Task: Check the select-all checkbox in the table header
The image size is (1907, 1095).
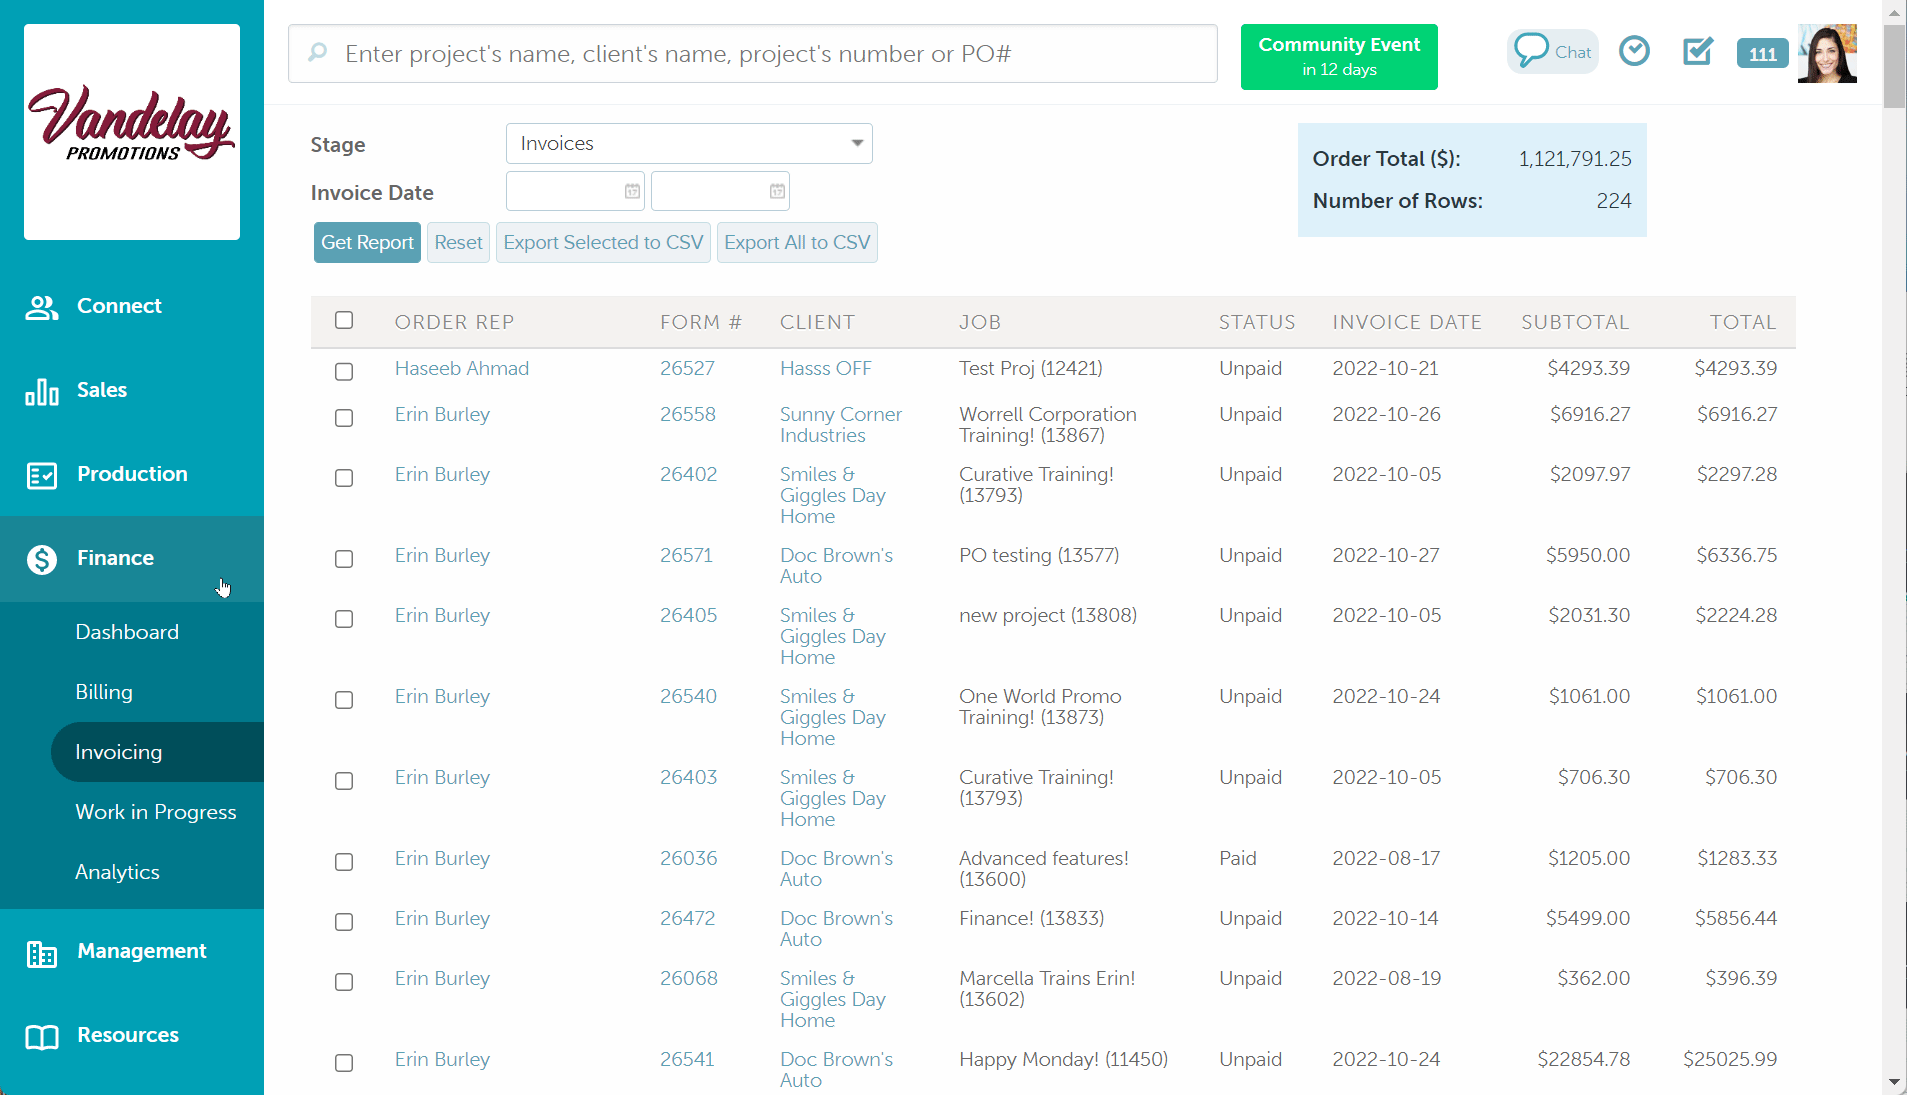Action: point(344,320)
